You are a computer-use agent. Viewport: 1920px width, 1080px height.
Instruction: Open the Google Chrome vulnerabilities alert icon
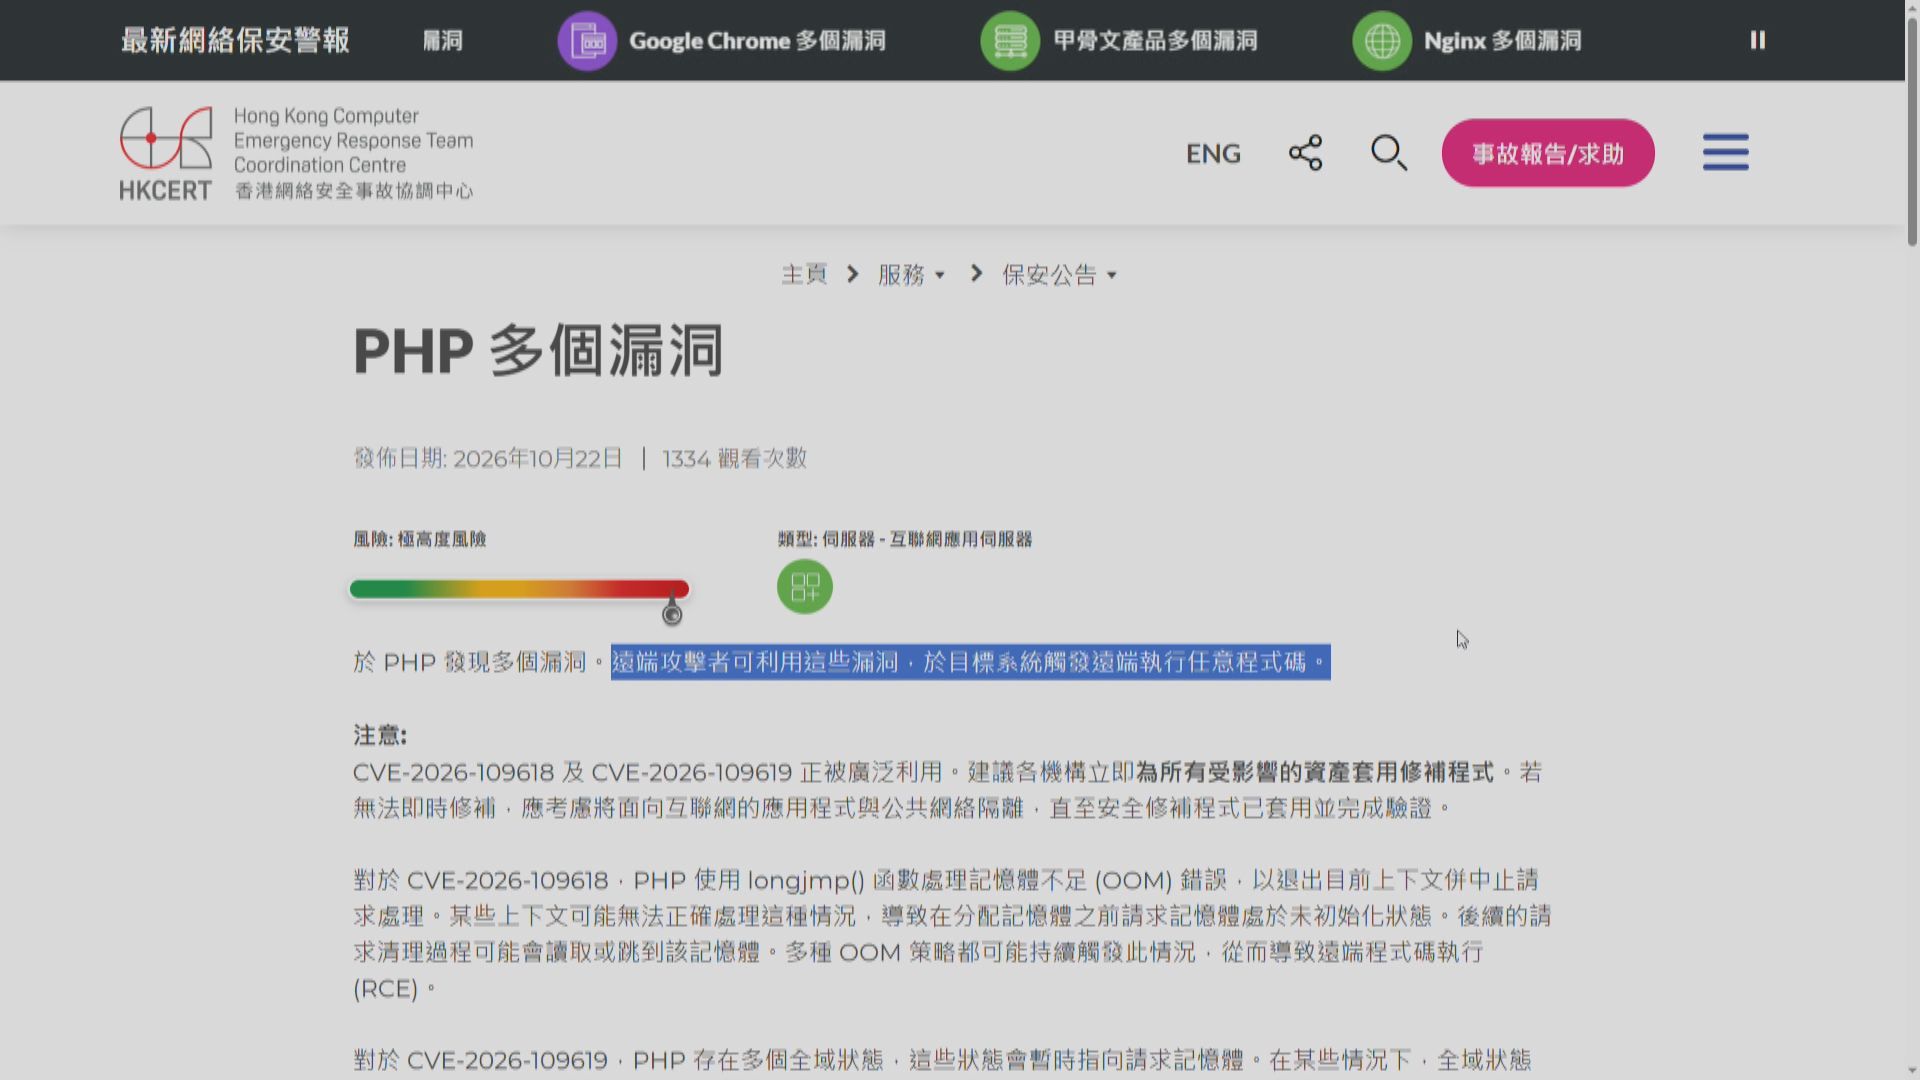587,41
